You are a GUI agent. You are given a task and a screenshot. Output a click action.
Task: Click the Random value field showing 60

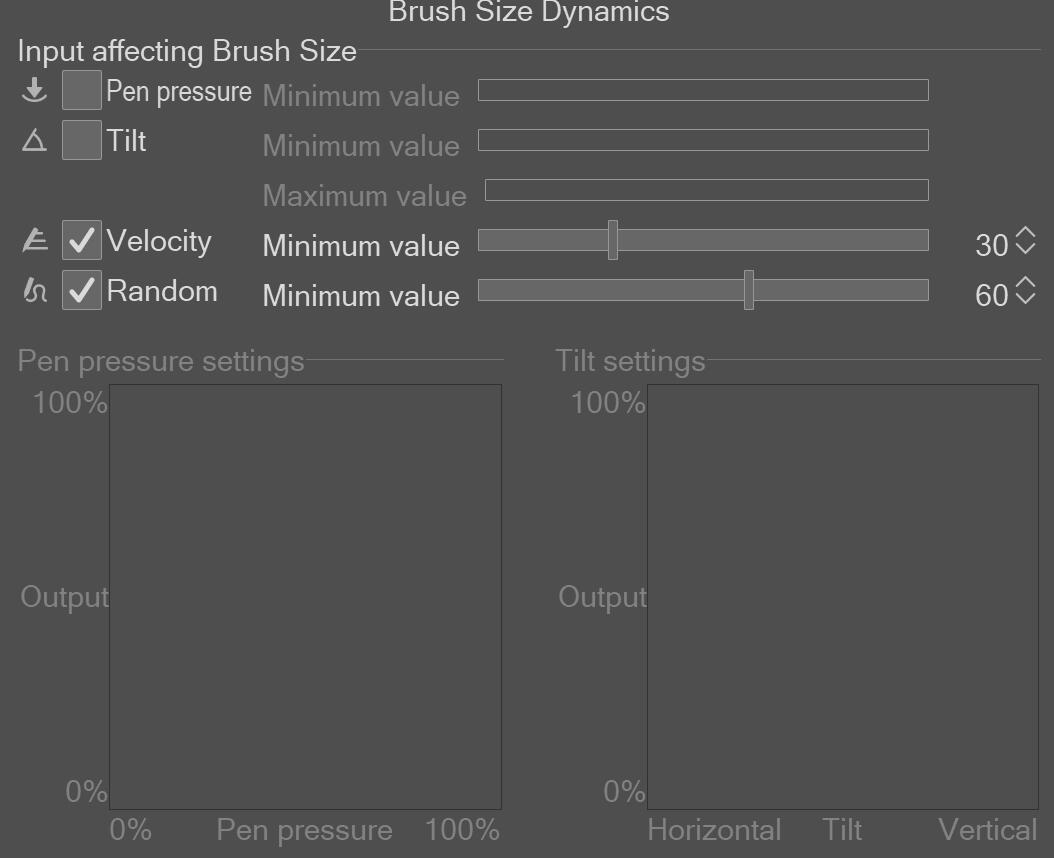(x=991, y=295)
